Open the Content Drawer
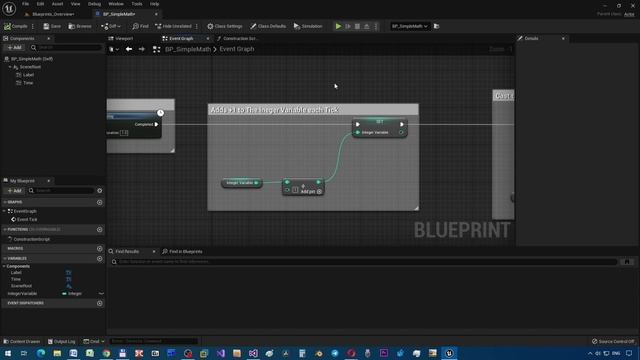Image resolution: width=640 pixels, height=360 pixels. pyautogui.click(x=22, y=341)
